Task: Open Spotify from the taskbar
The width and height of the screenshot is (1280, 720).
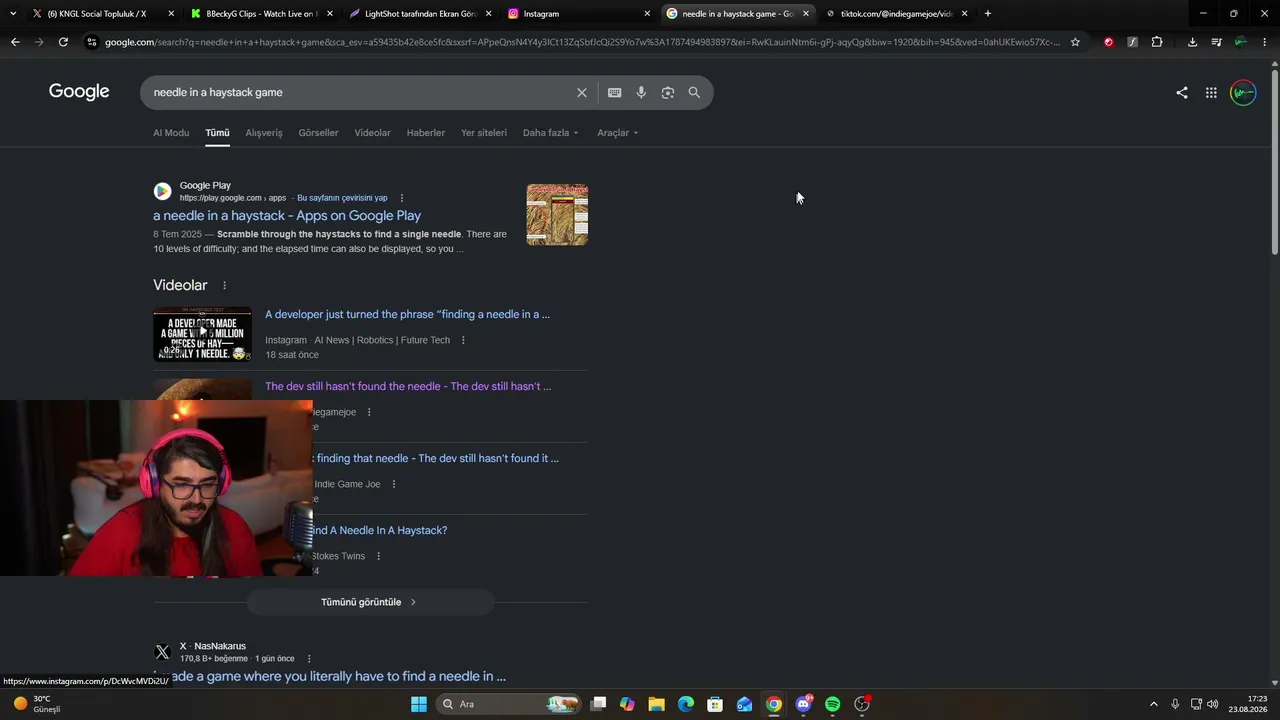Action: coord(833,704)
